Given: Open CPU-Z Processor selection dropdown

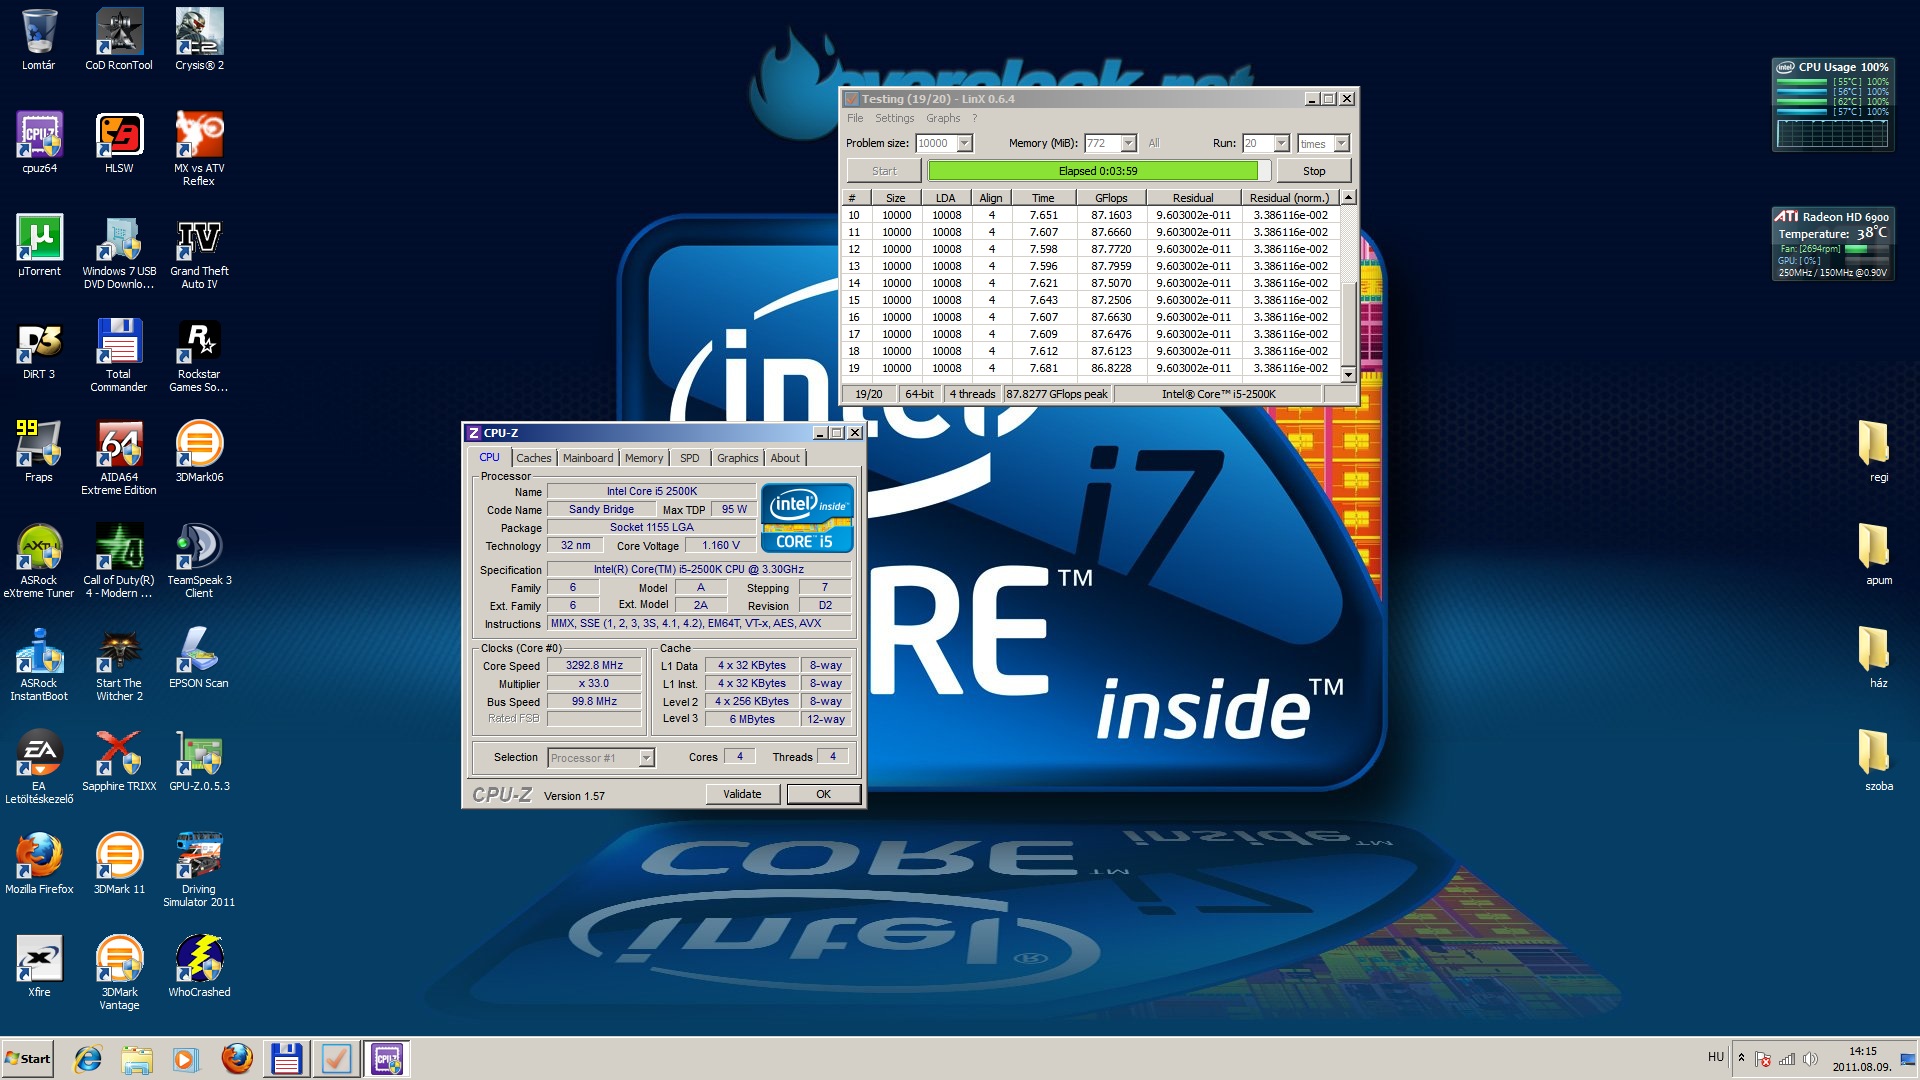Looking at the screenshot, I should coord(600,758).
